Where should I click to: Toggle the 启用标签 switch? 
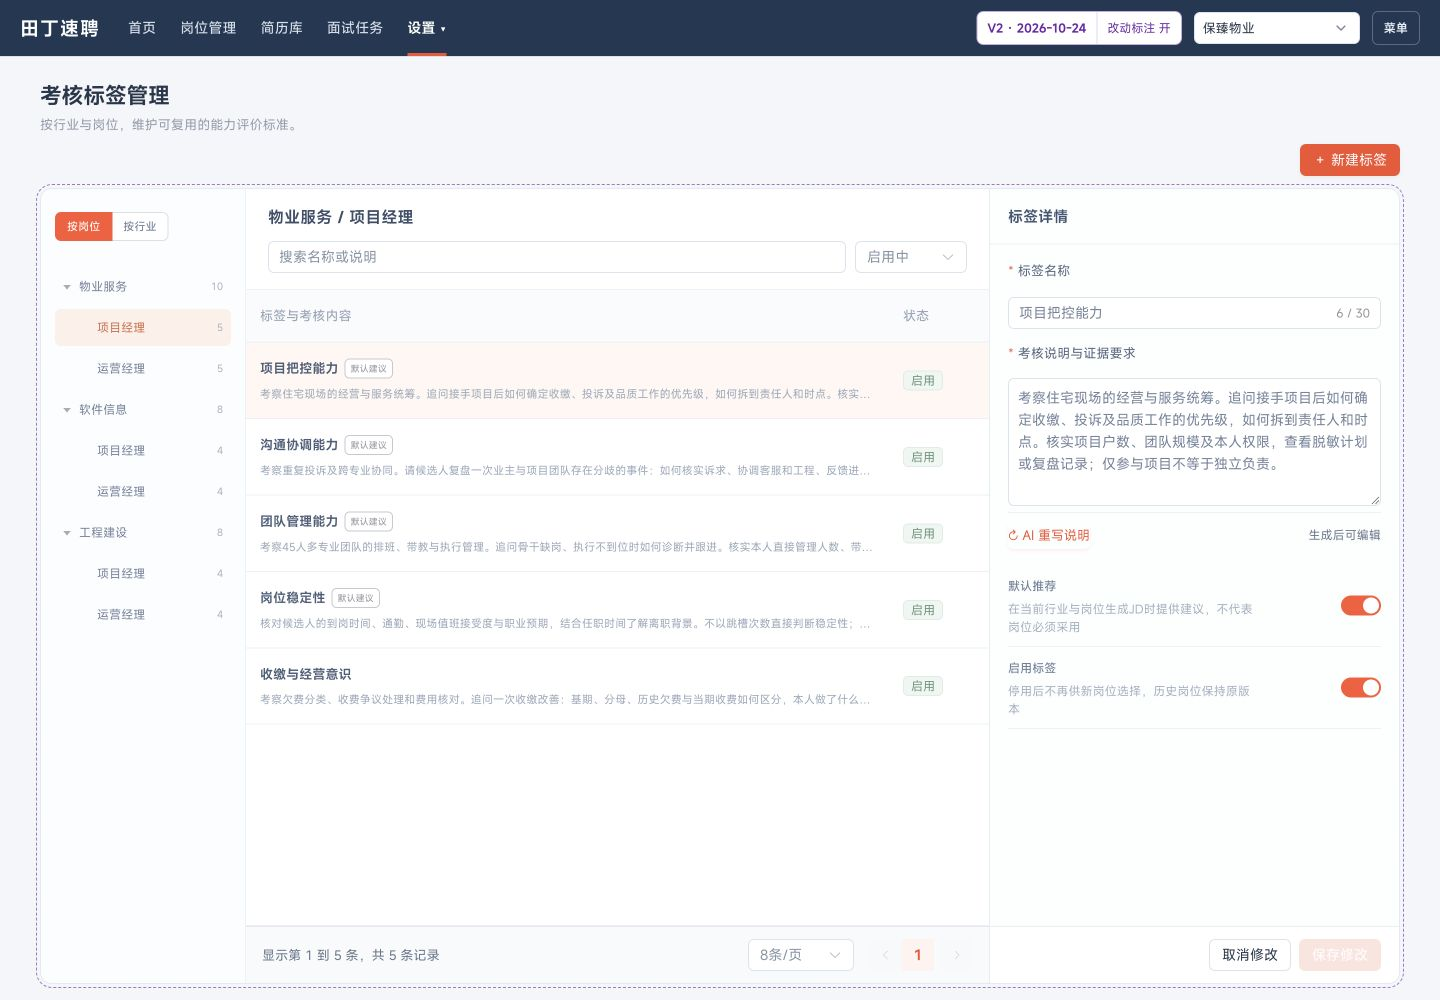1360,687
